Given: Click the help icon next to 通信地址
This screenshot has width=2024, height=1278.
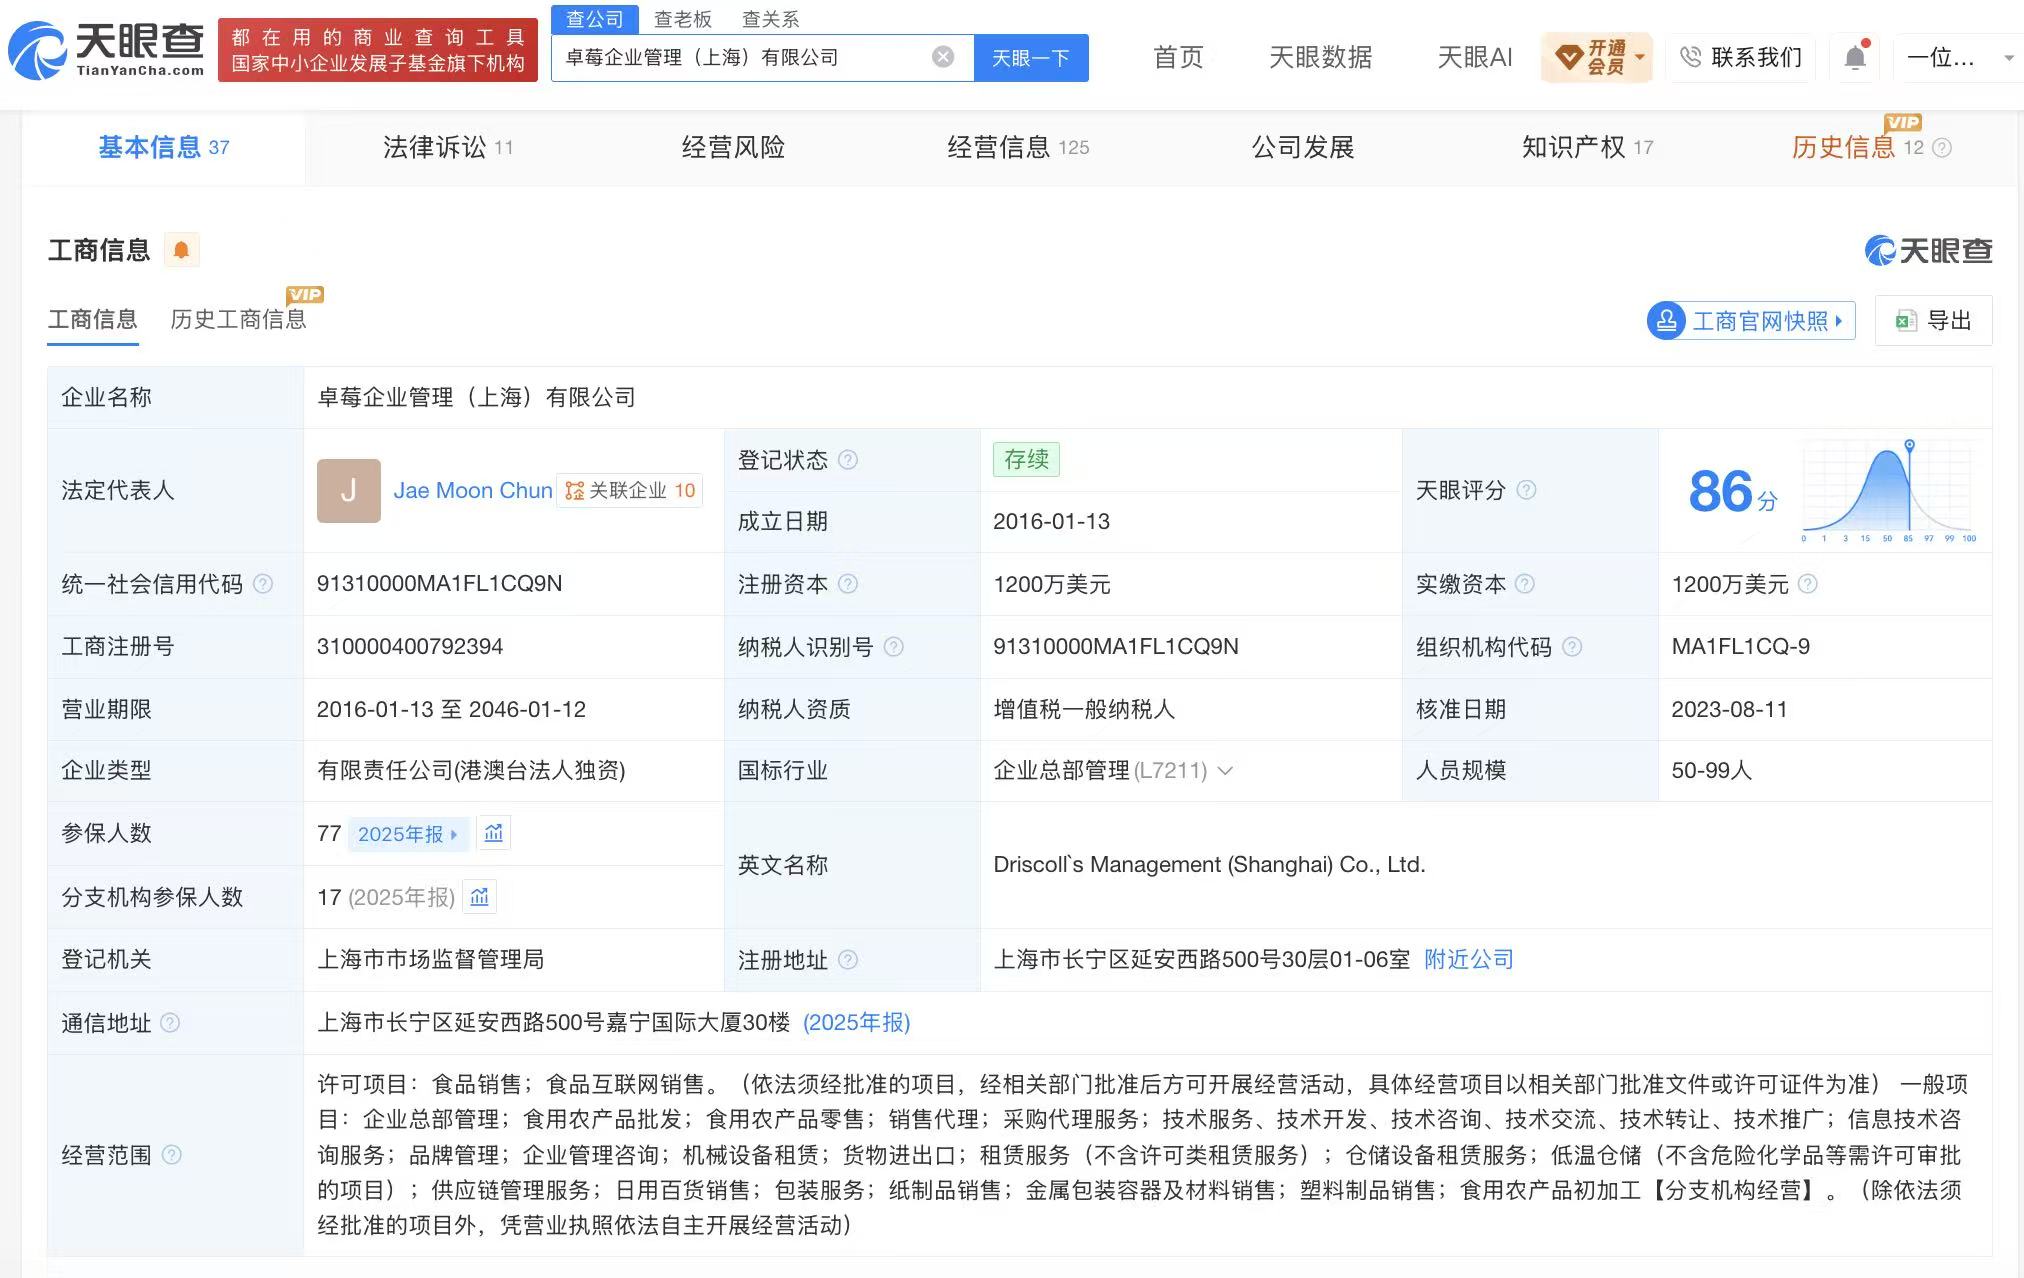Looking at the screenshot, I should (x=170, y=1023).
